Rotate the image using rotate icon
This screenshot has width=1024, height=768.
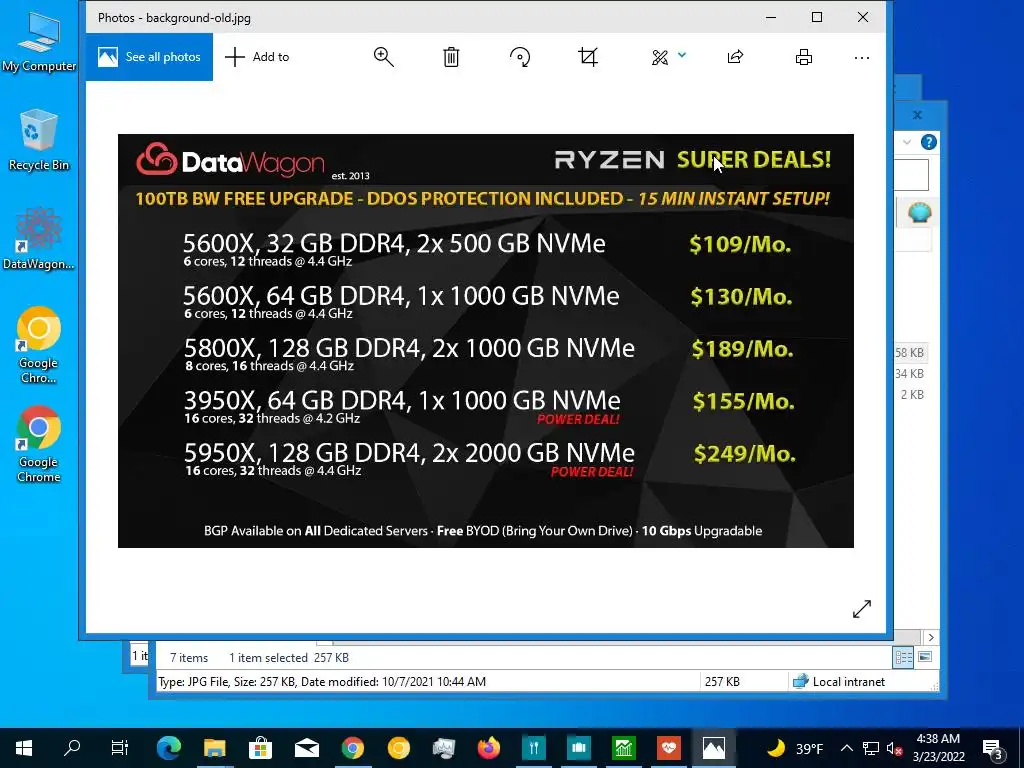(x=520, y=57)
